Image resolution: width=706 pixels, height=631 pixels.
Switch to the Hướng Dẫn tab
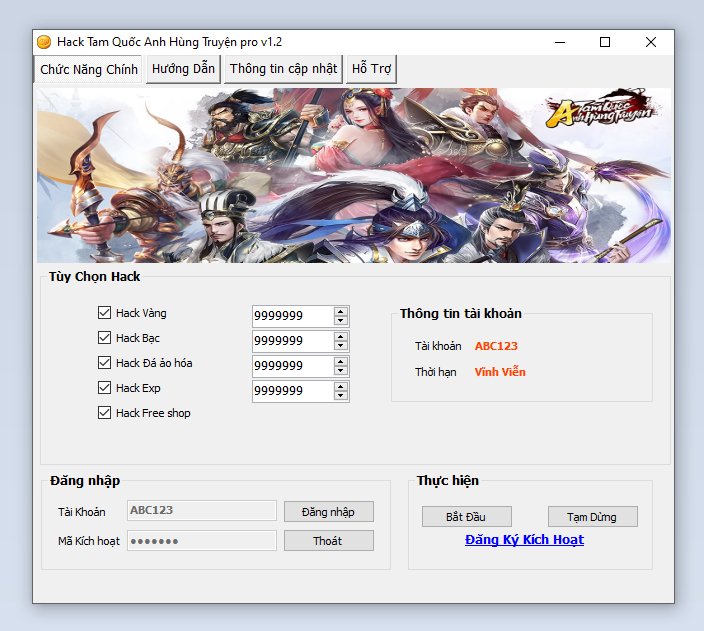[183, 69]
